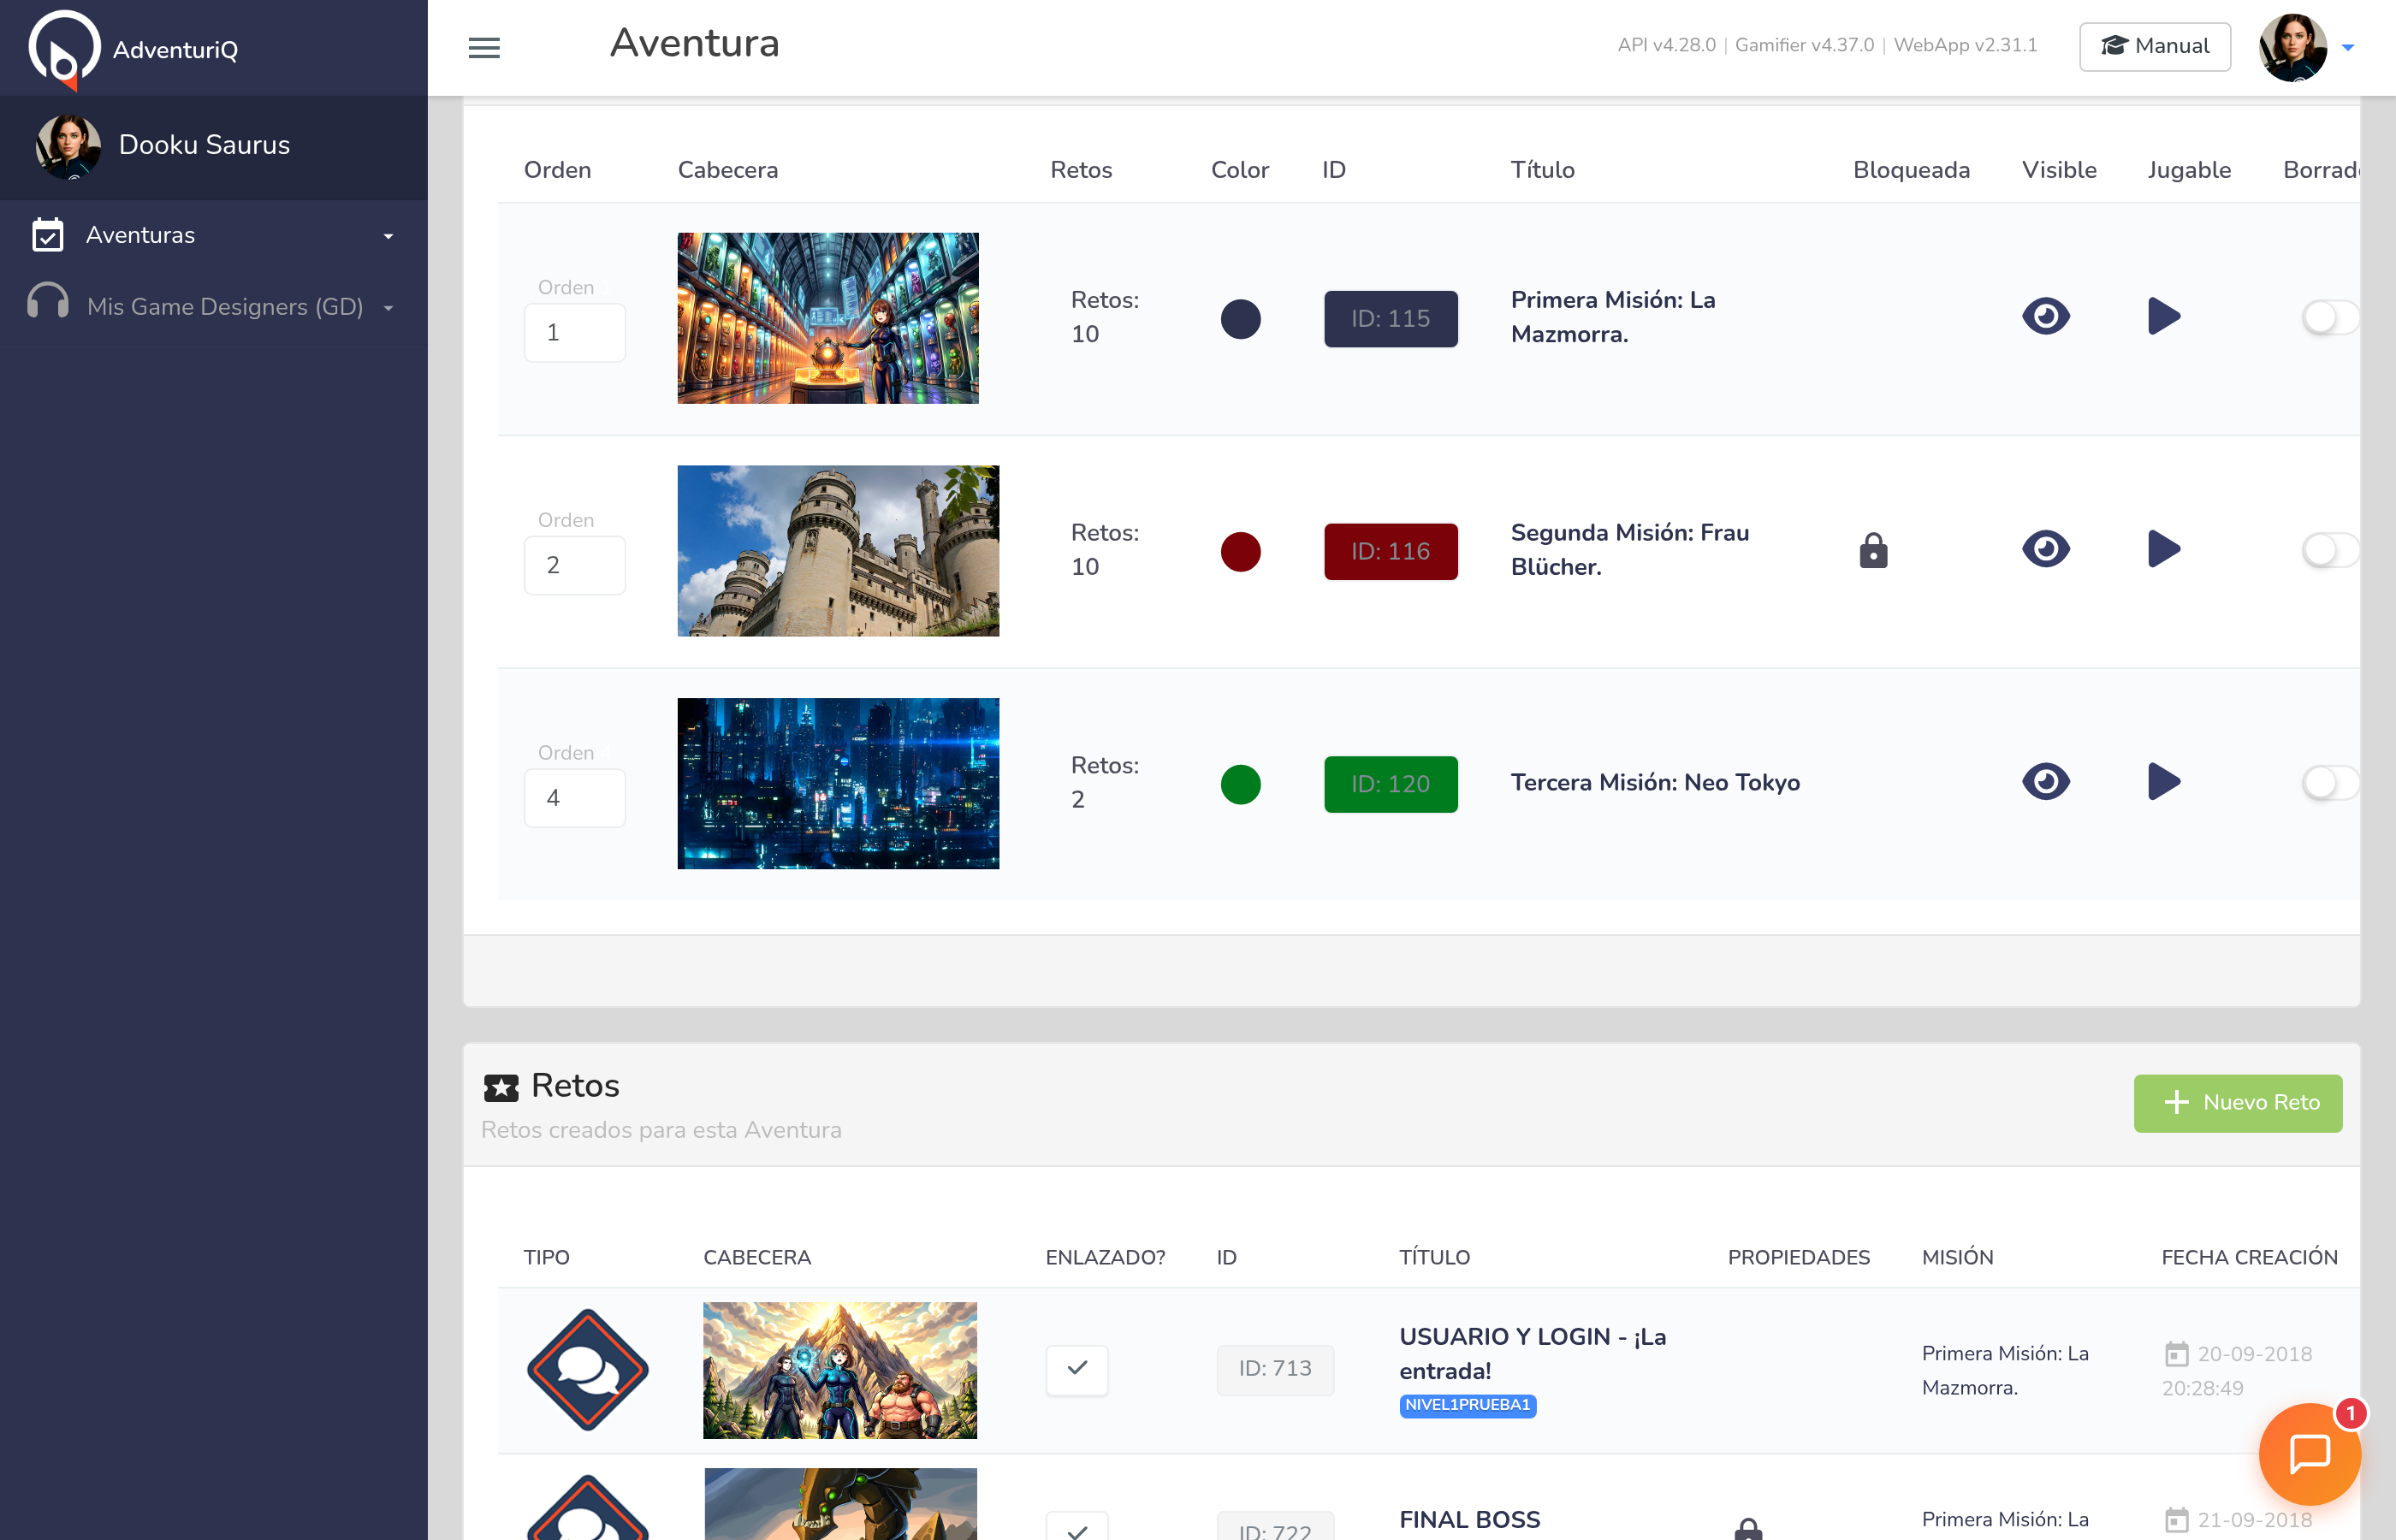
Task: Play the Tercera Misión: Neo Tokyo mission
Action: coord(2164,782)
